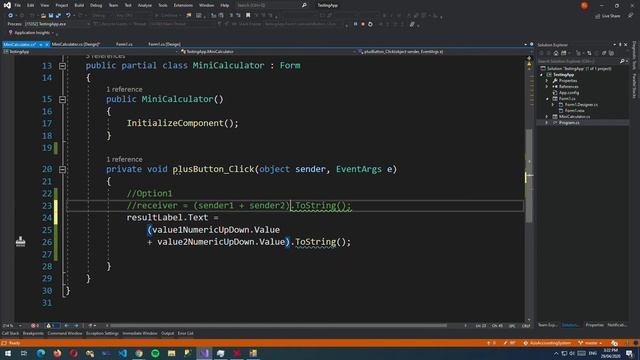The image size is (640, 360).
Task: Collapse the MiniCalculator class at line 13
Action: [x=62, y=66]
